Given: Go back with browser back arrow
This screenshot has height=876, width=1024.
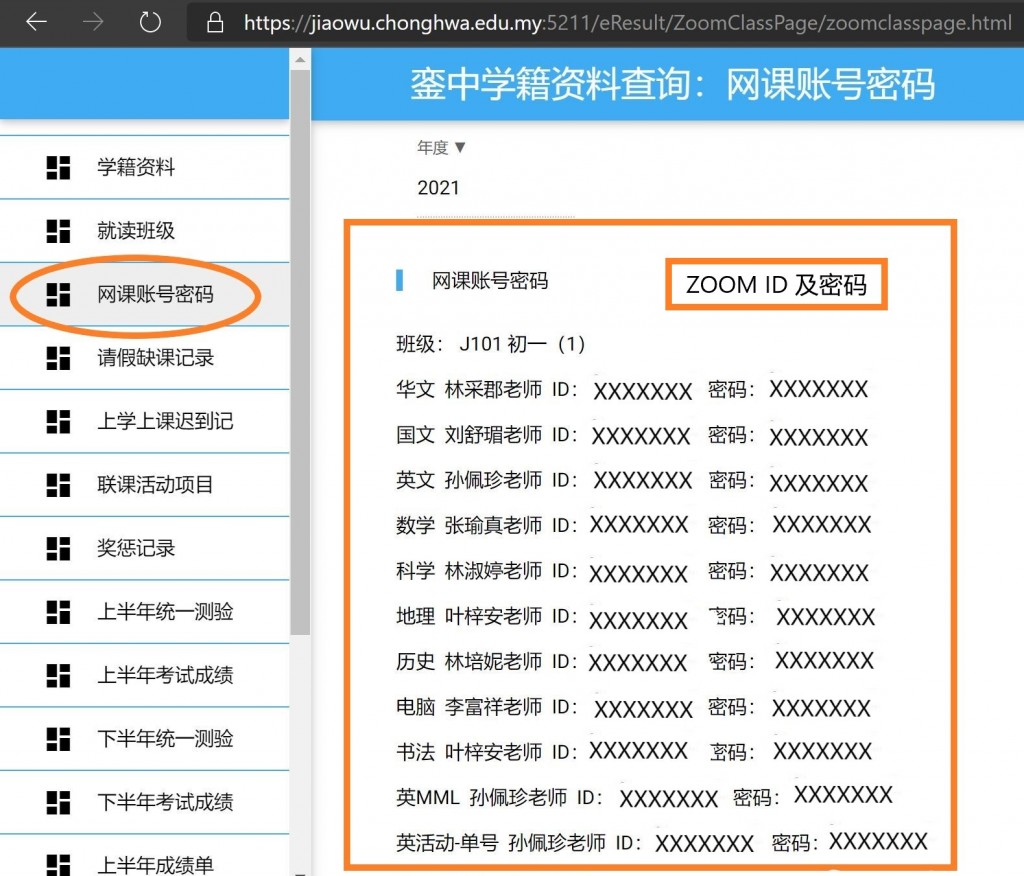Looking at the screenshot, I should [x=37, y=22].
